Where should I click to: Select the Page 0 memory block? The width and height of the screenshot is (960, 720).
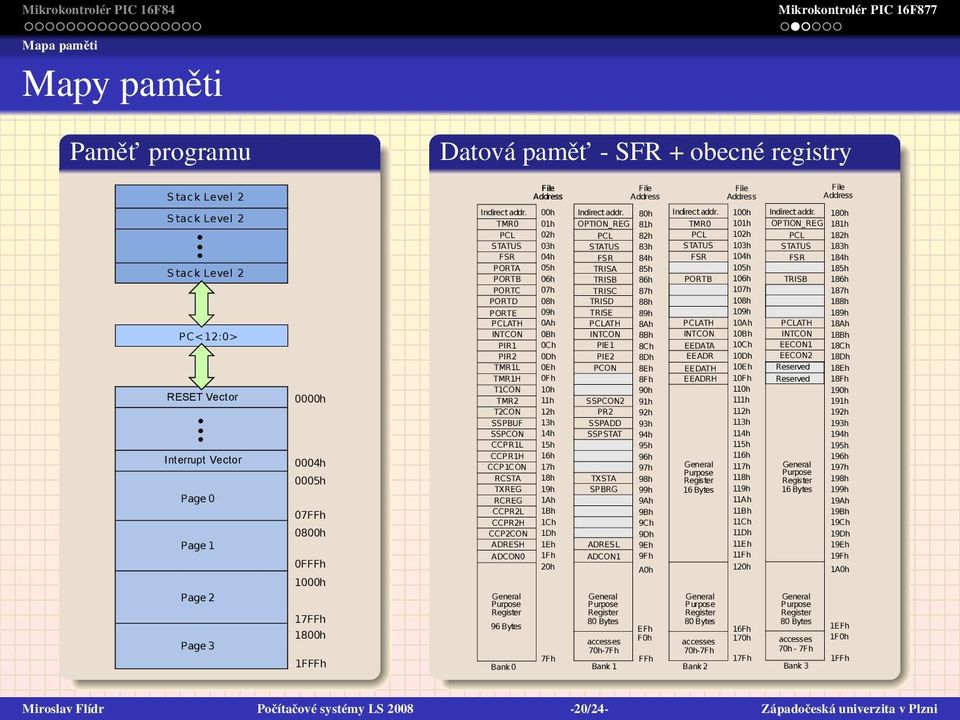(x=201, y=497)
